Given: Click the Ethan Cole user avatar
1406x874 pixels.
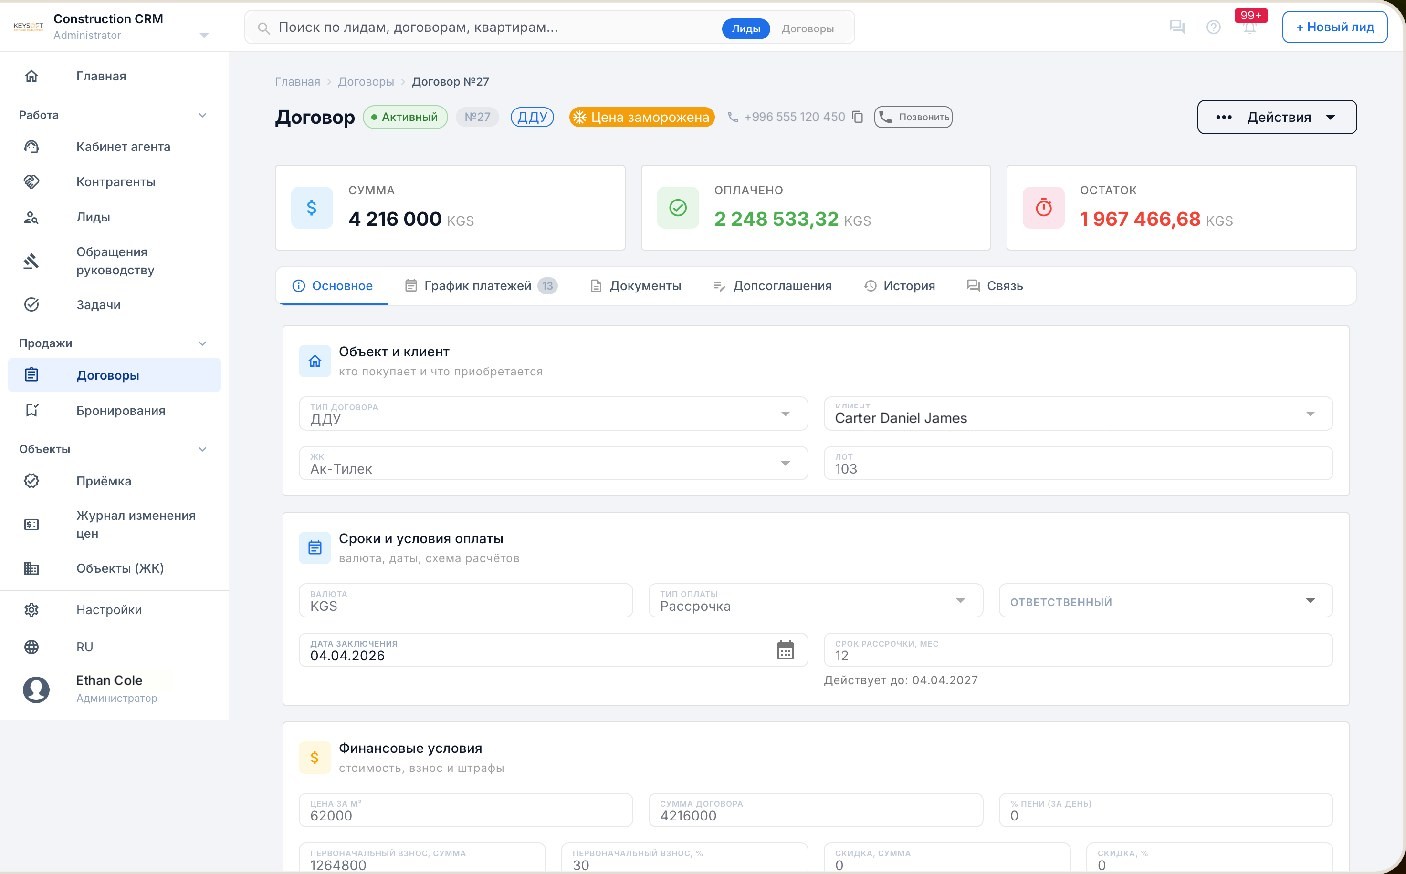Looking at the screenshot, I should pos(36,689).
